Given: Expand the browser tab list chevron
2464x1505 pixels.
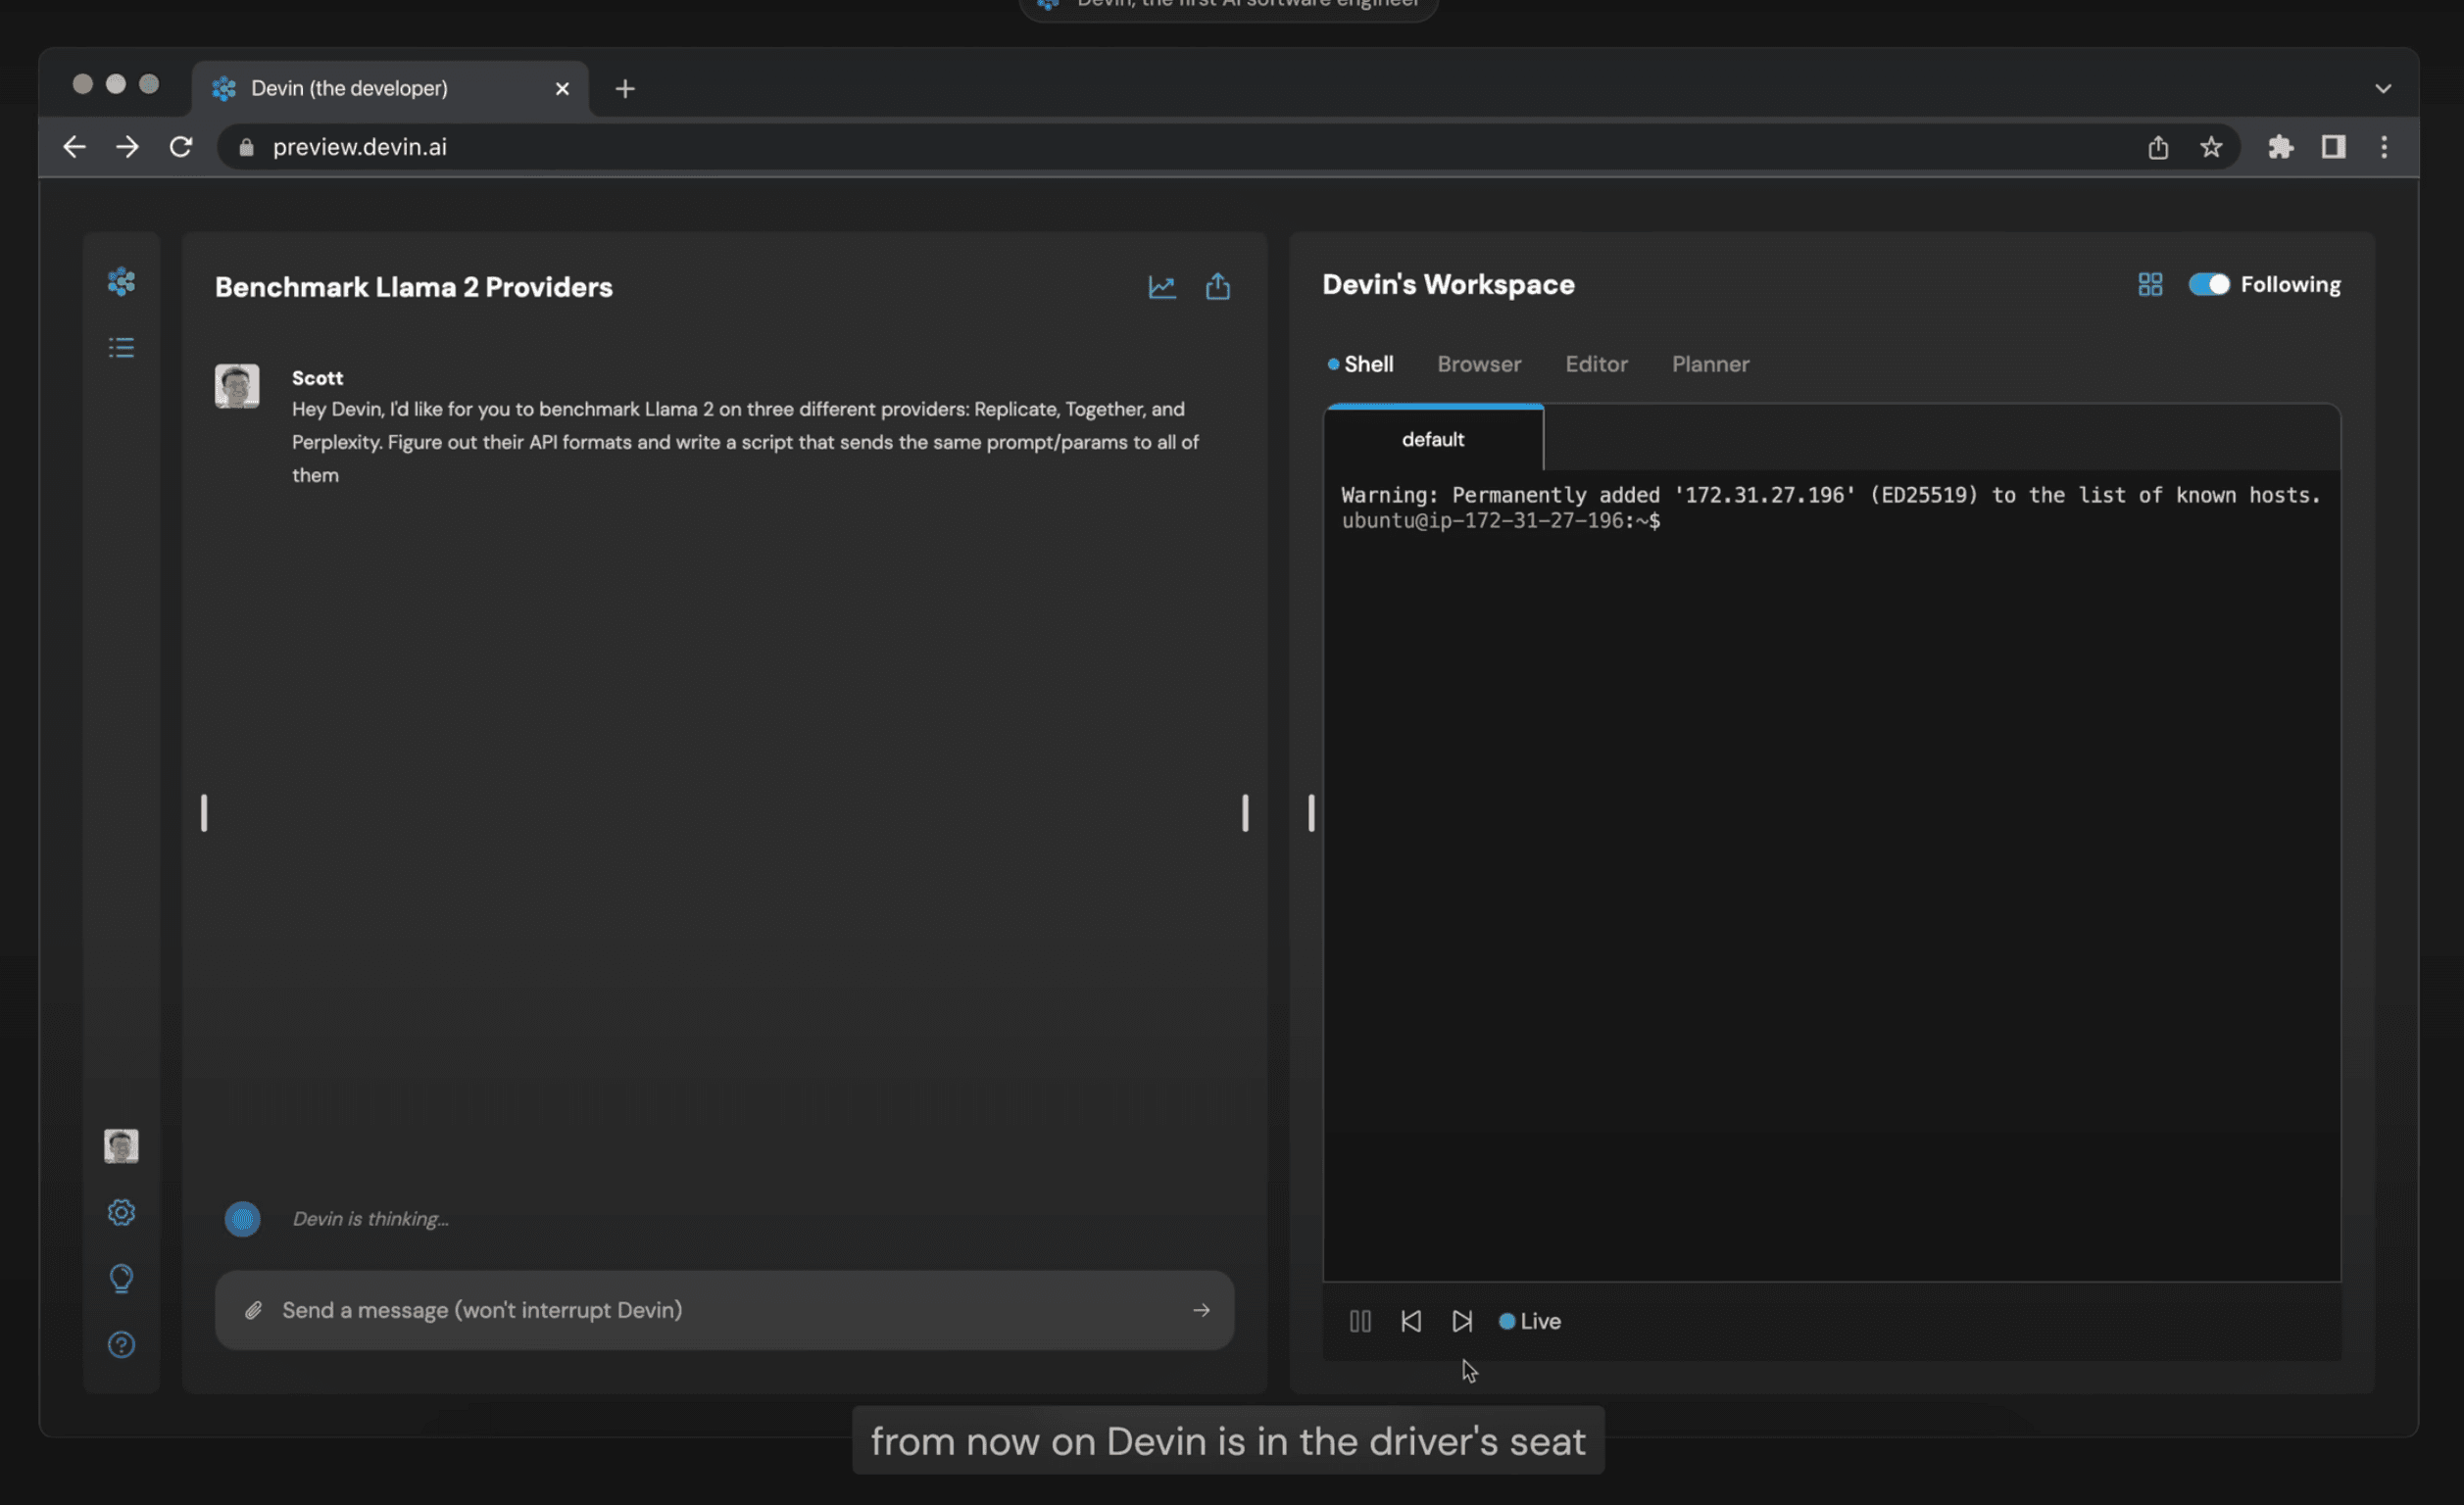Looking at the screenshot, I should pos(2383,88).
